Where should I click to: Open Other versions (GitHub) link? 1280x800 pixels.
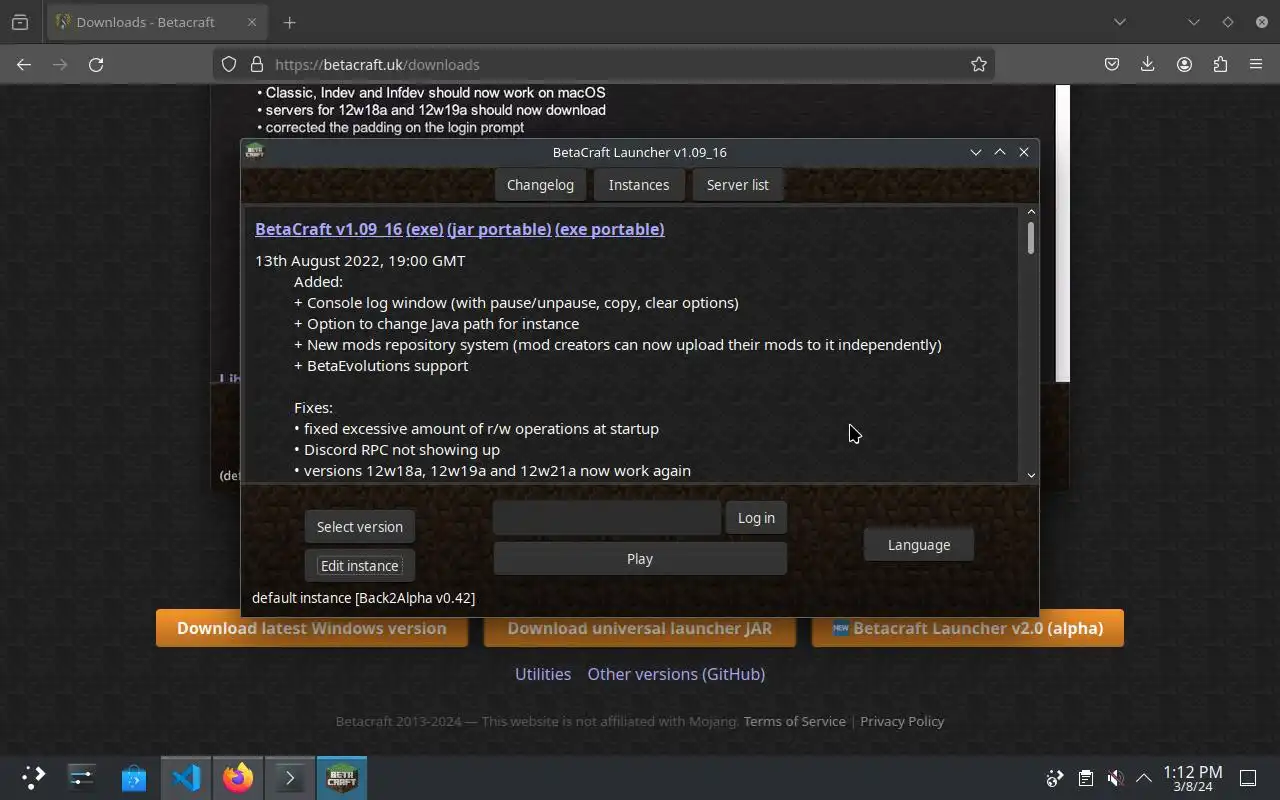coord(676,674)
